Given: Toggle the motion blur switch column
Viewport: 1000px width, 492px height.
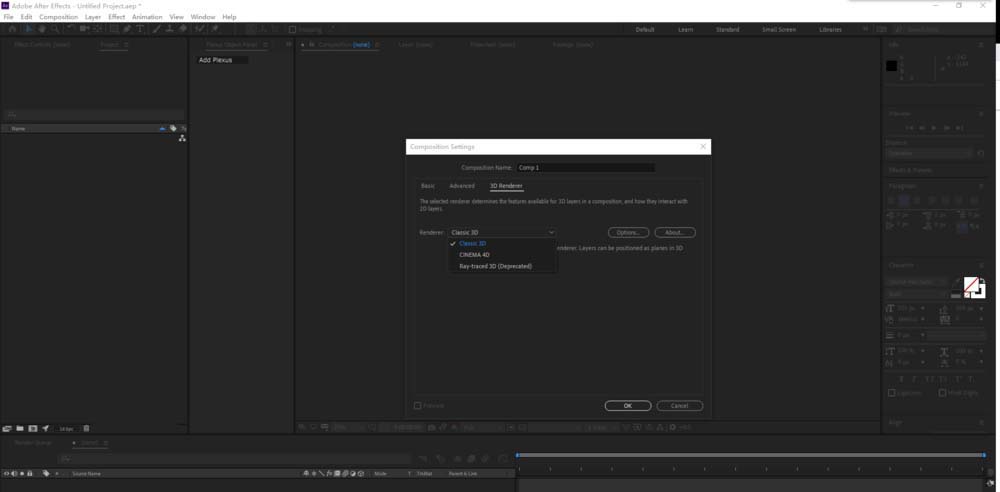Looking at the screenshot, I should (x=345, y=473).
